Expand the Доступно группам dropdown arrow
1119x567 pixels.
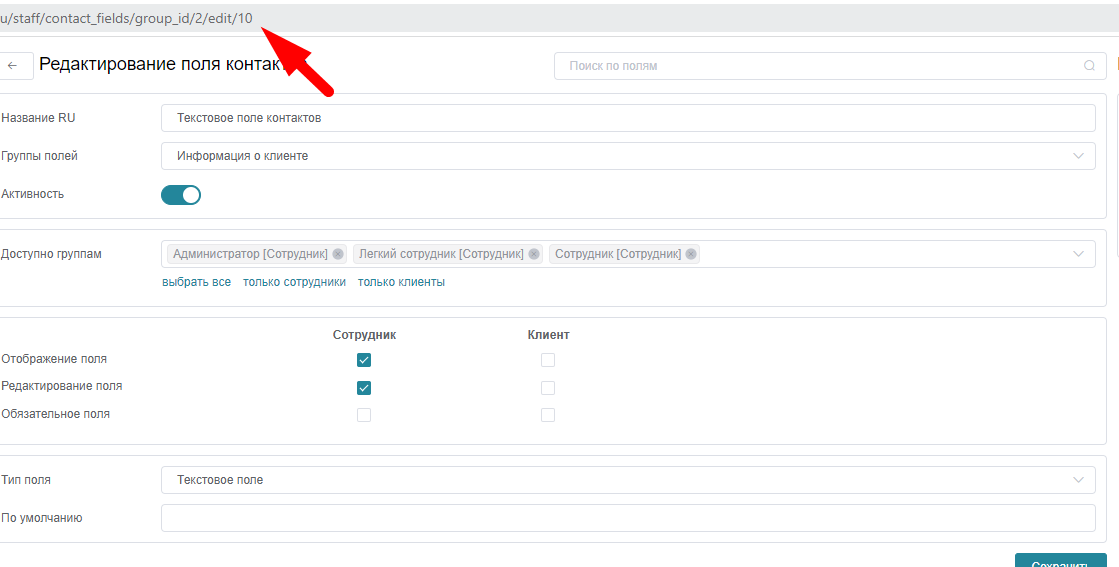(1078, 254)
